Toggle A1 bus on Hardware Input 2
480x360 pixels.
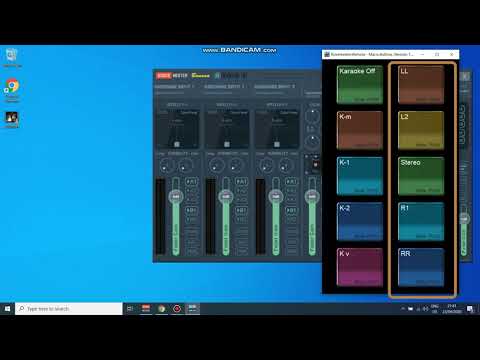point(241,182)
